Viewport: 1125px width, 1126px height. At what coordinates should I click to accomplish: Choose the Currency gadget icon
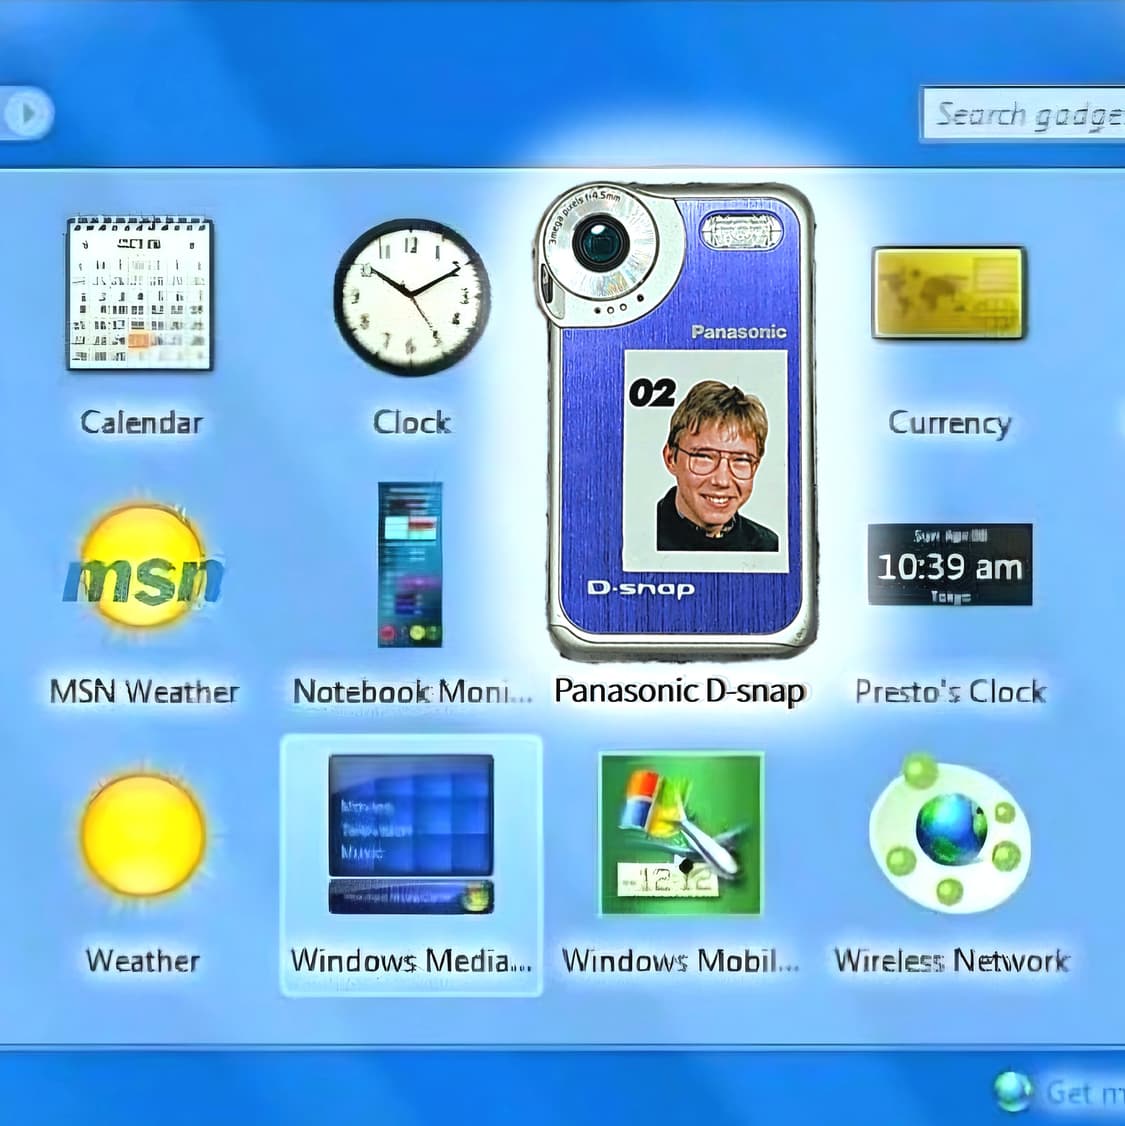(x=949, y=292)
